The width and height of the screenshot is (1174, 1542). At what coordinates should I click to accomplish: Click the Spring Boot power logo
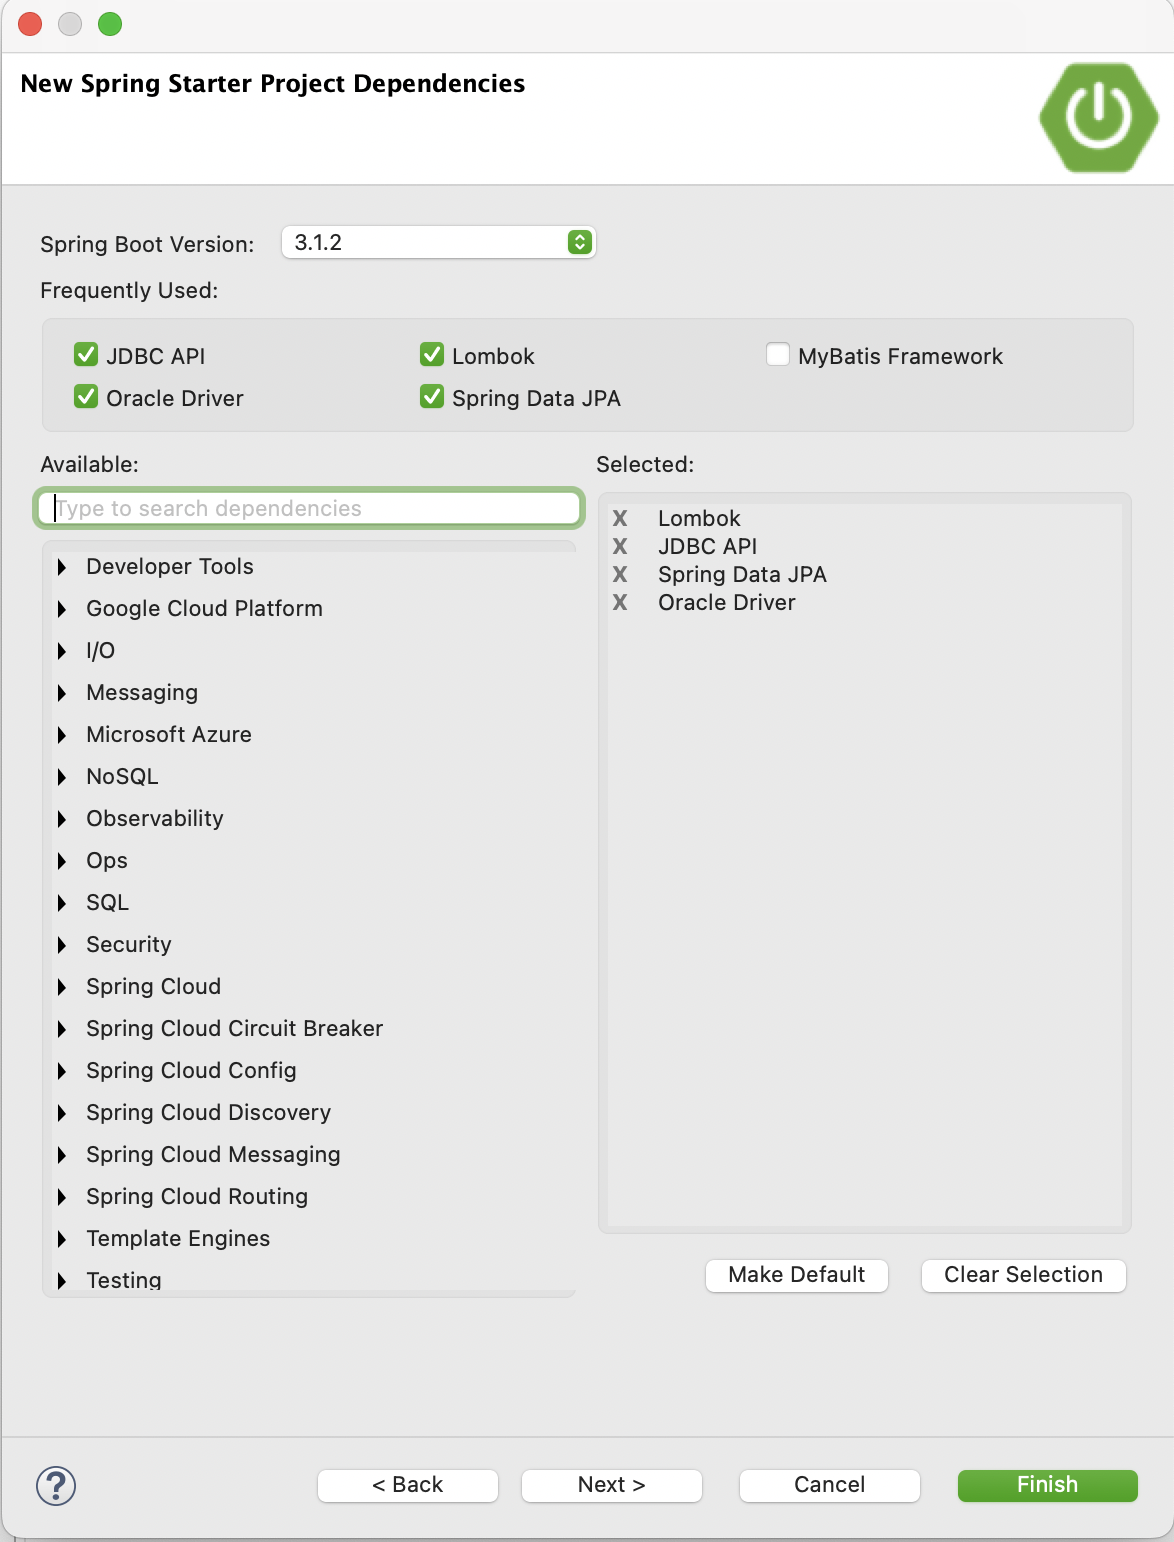(1098, 117)
